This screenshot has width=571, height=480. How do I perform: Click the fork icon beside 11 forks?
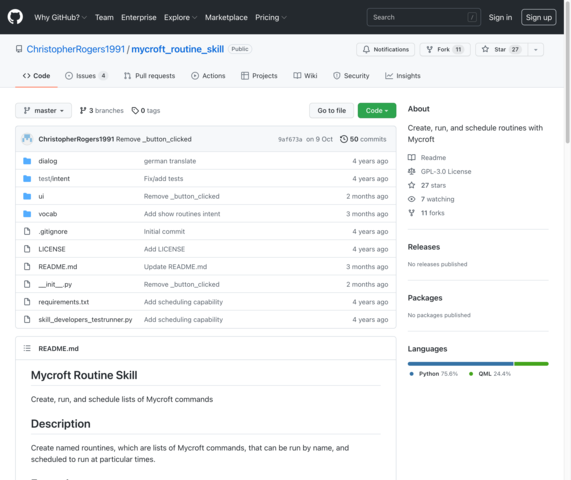tap(411, 213)
